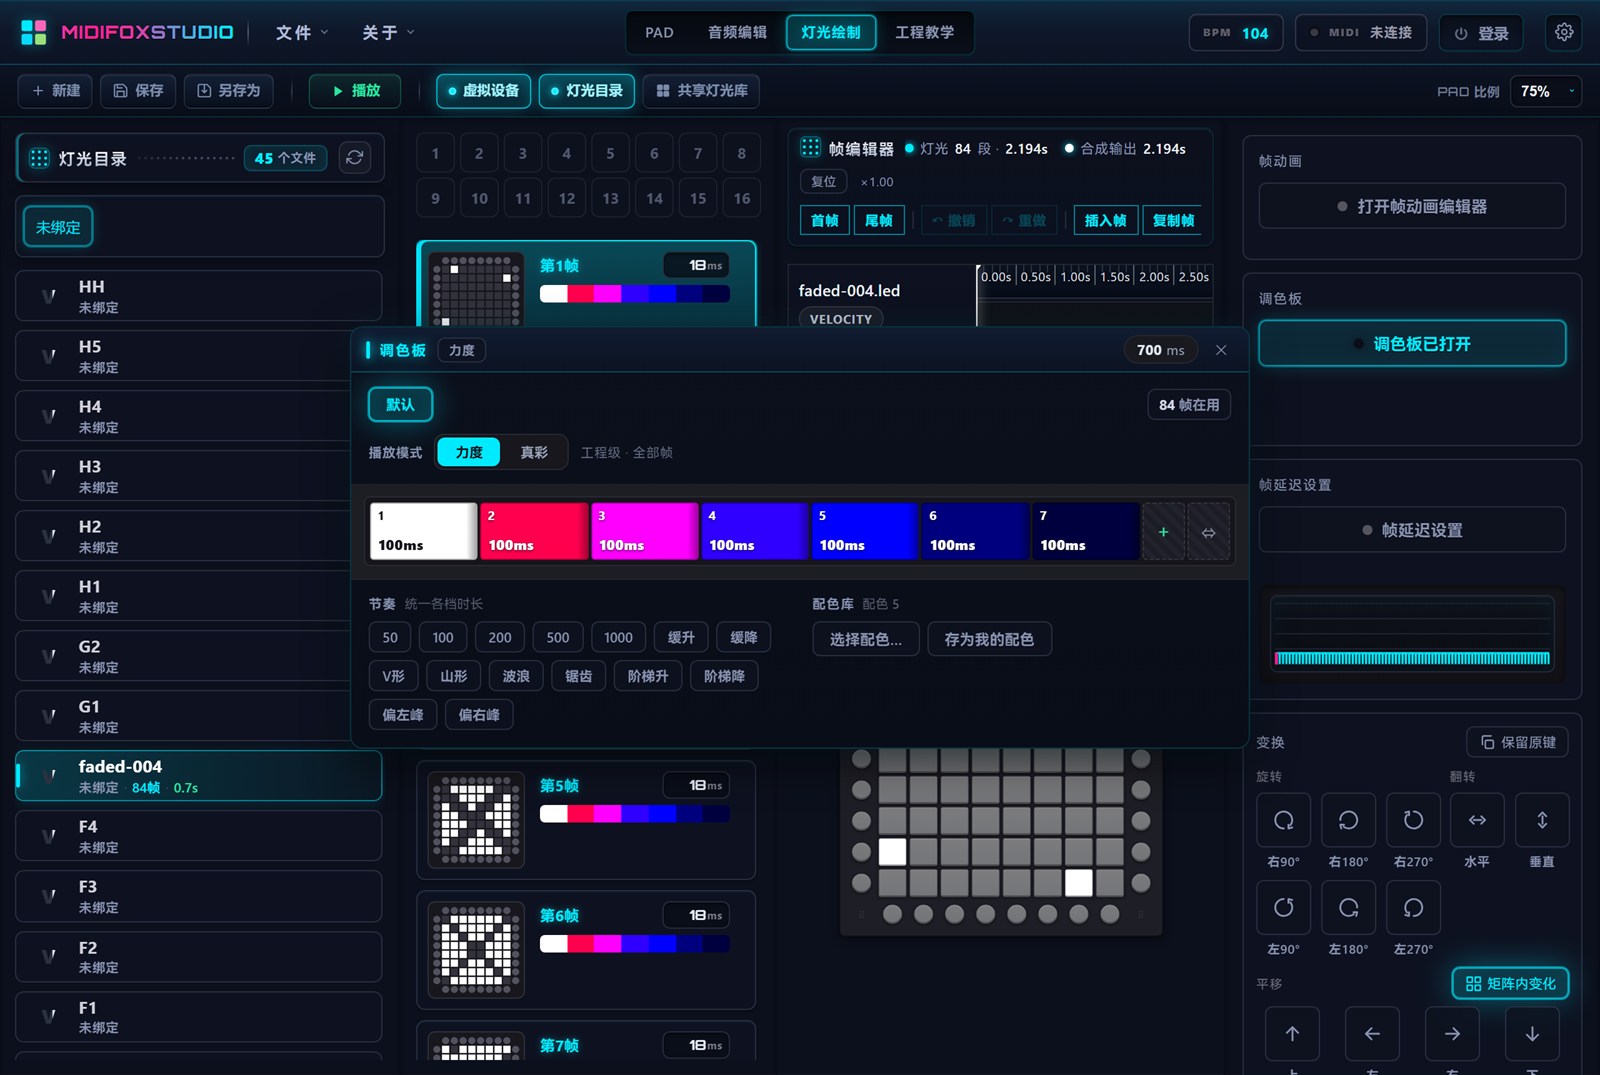Toggle 共享灯光库 panel

[x=701, y=91]
